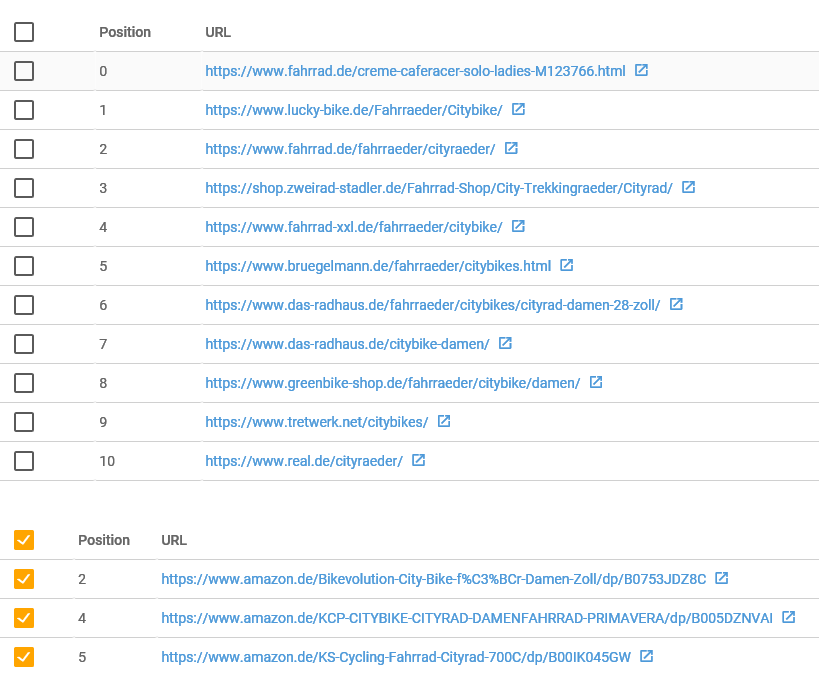Open external link icon for creme-caferacer-solo-ladies URL
This screenshot has width=819, height=674.
[641, 70]
